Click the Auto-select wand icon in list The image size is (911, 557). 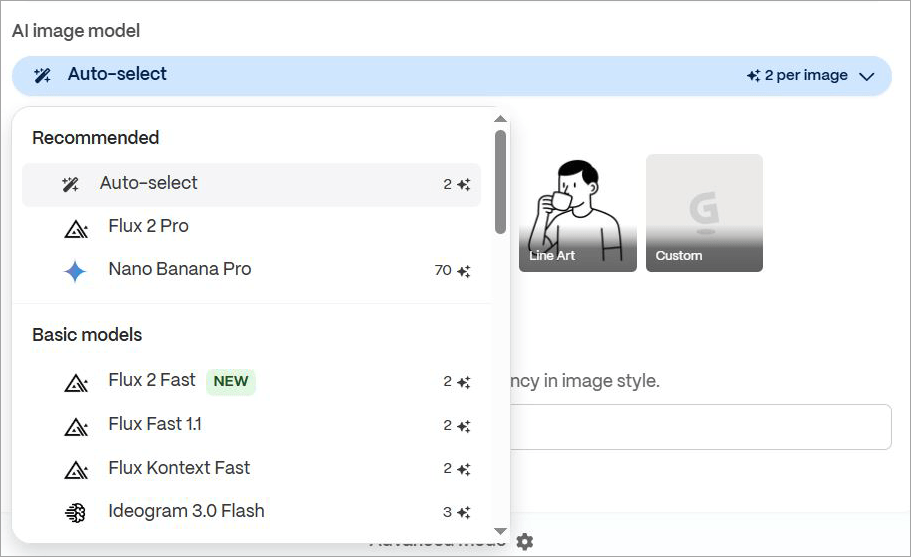tap(70, 185)
